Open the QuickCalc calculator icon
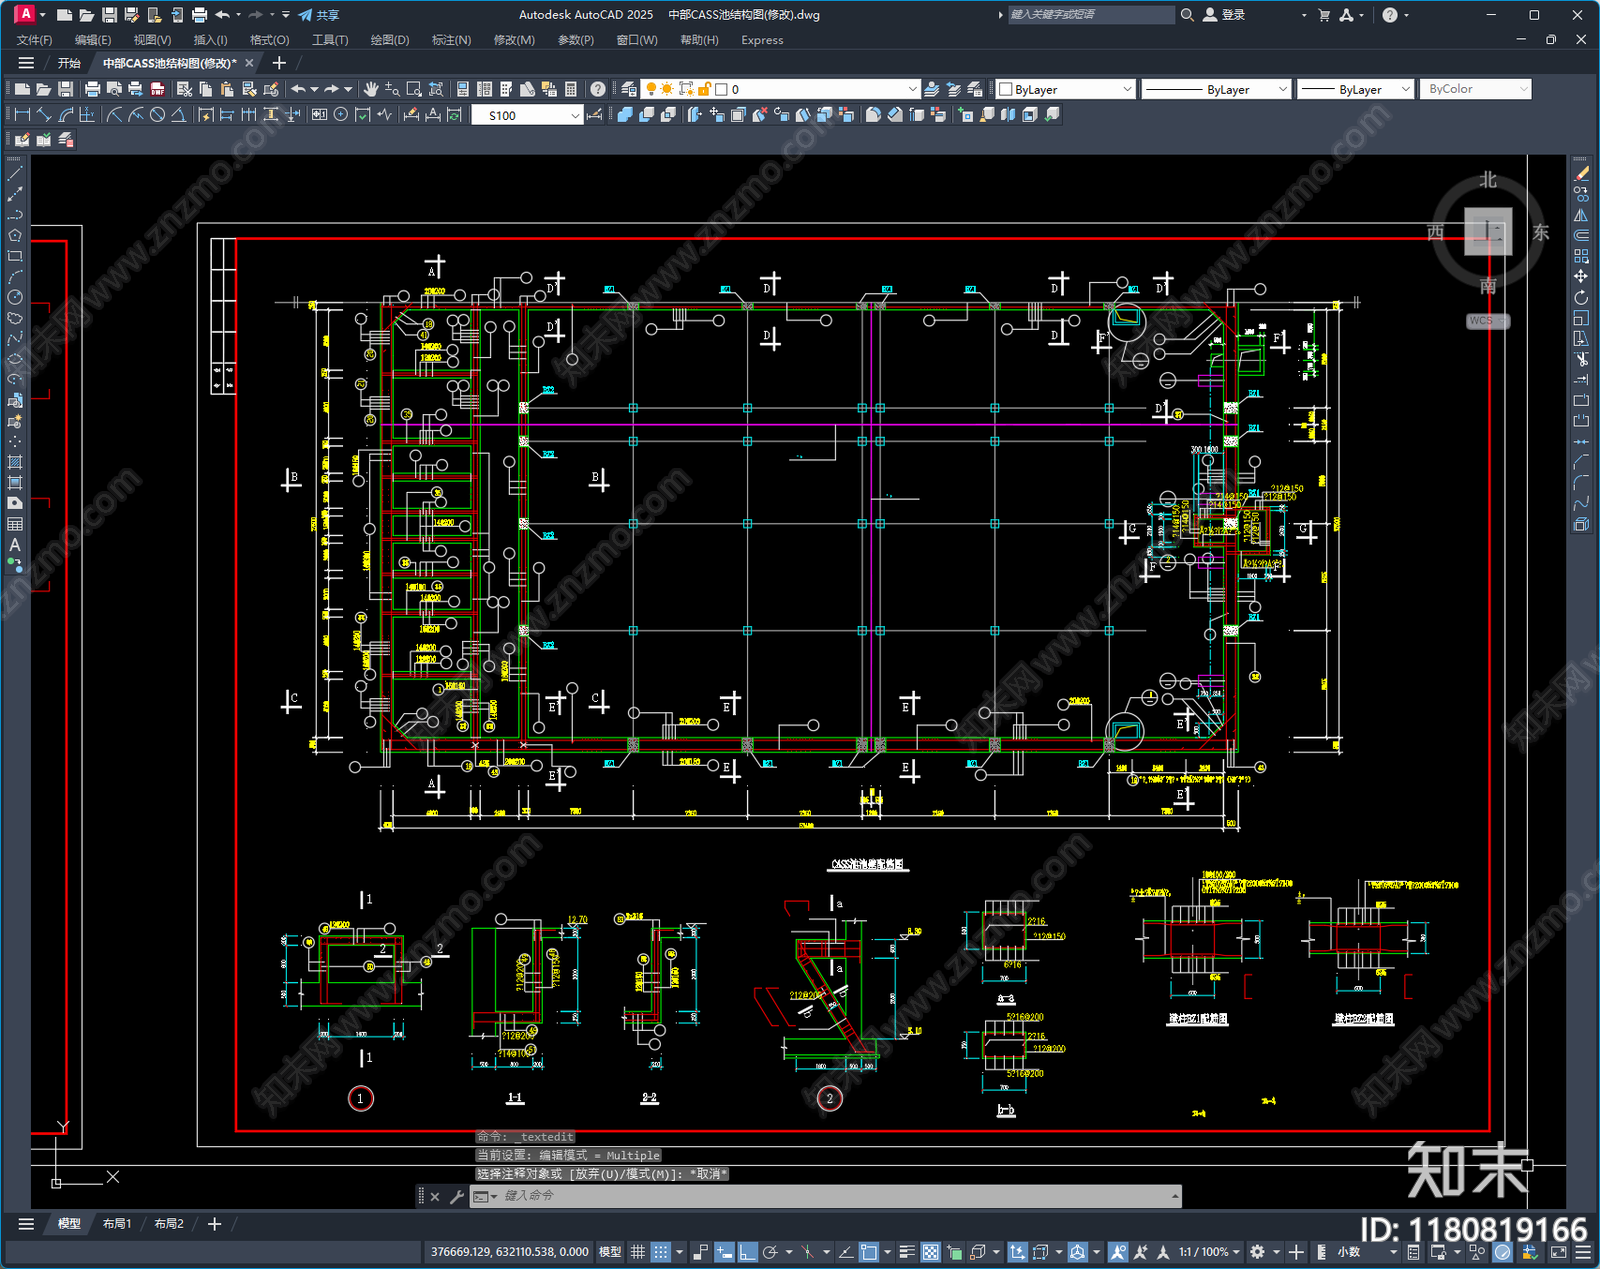This screenshot has width=1600, height=1269. click(x=571, y=89)
